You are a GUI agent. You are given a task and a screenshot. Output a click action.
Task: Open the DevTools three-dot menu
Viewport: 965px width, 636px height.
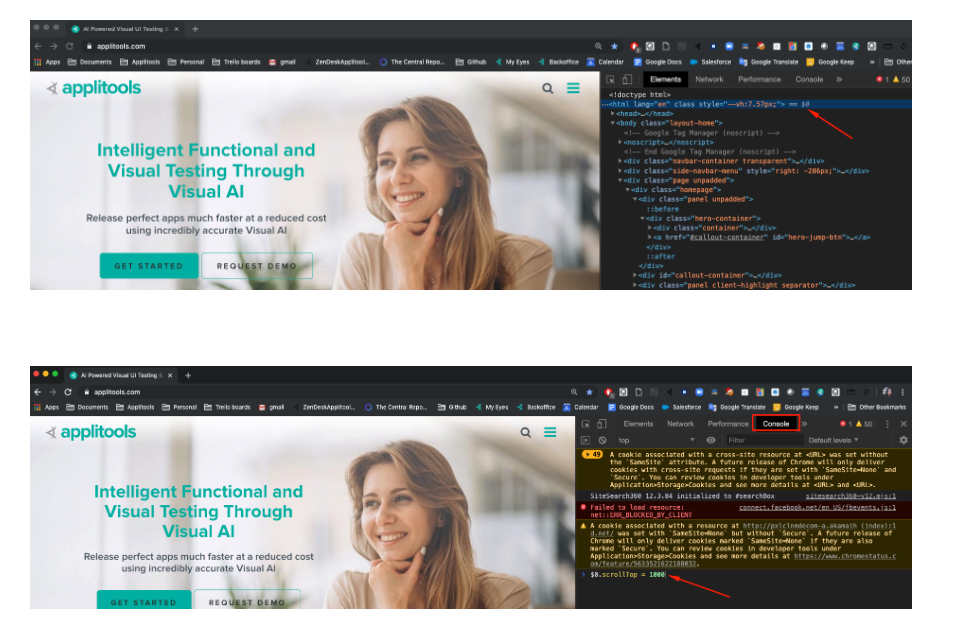(887, 424)
